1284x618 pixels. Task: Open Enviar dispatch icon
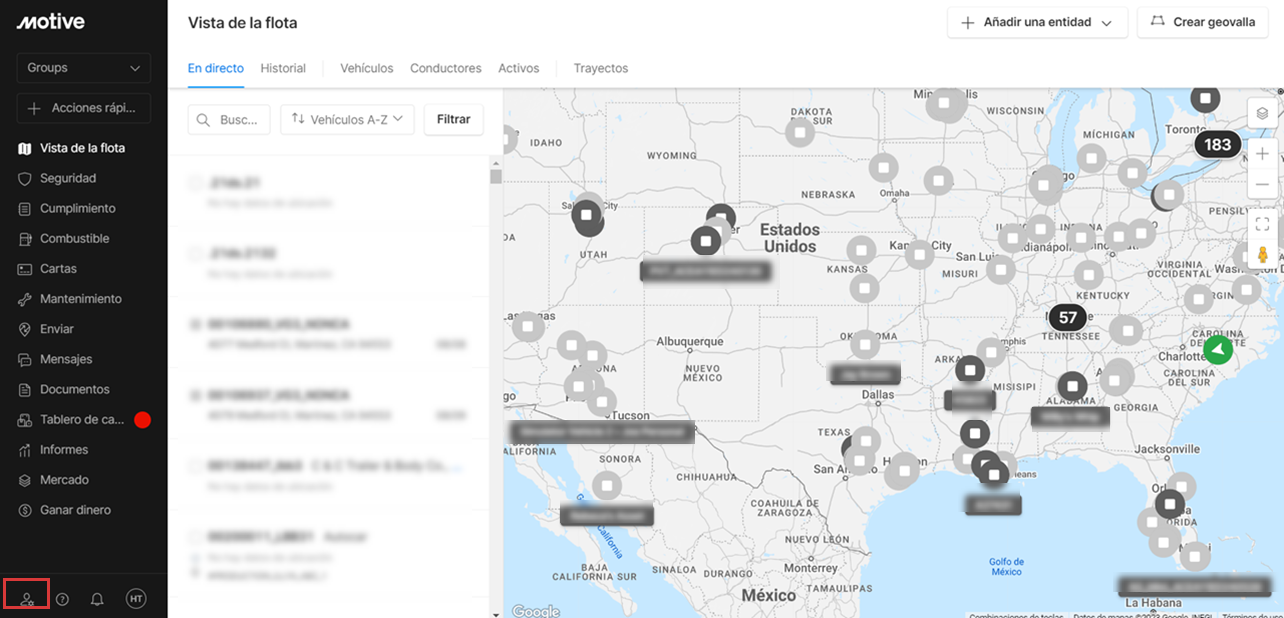pyautogui.click(x=25, y=329)
